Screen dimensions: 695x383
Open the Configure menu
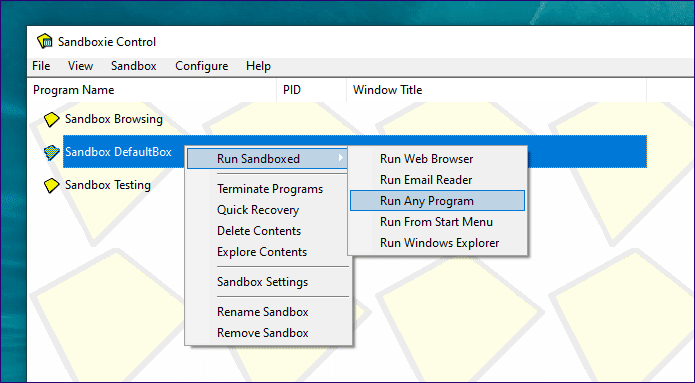tap(202, 66)
